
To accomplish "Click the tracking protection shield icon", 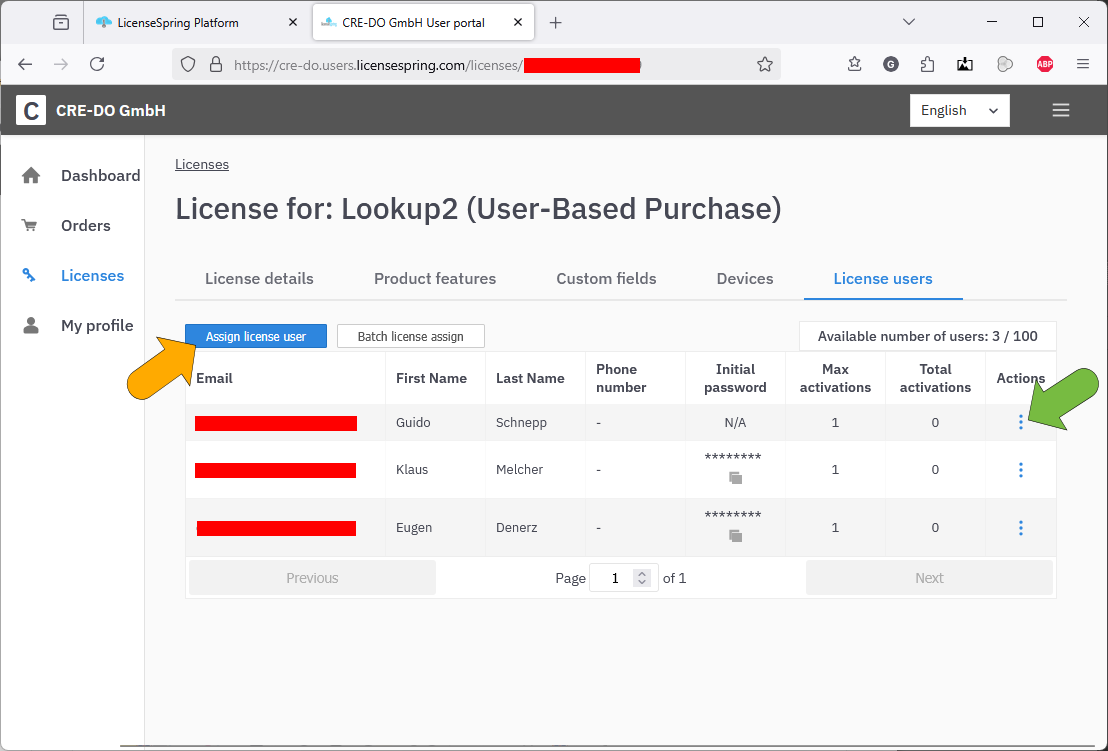I will coord(188,64).
